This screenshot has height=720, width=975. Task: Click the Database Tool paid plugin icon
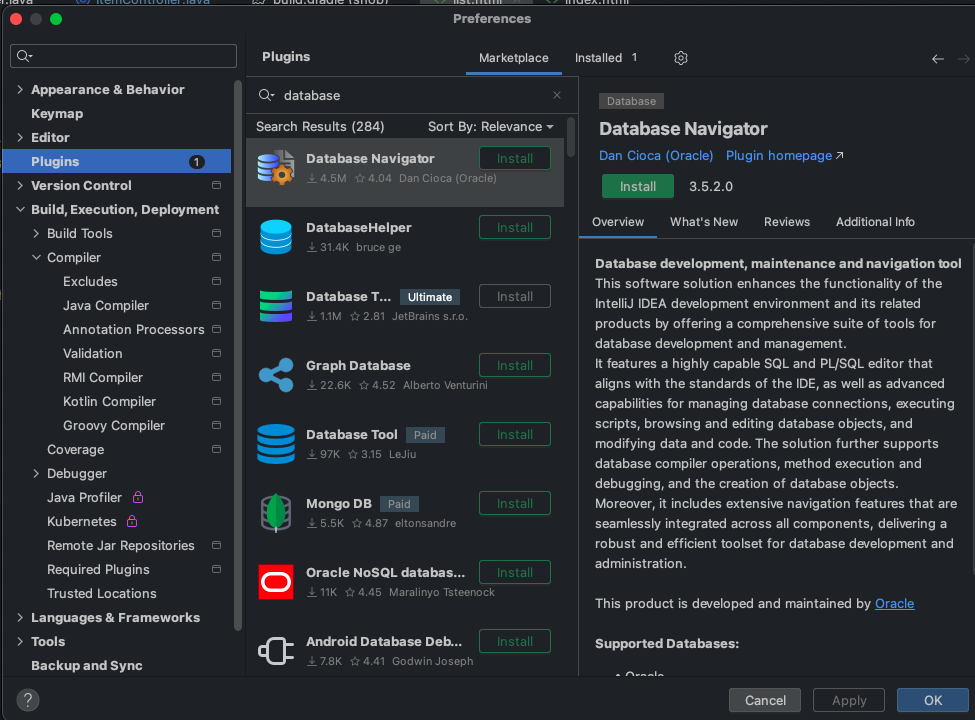tap(275, 444)
